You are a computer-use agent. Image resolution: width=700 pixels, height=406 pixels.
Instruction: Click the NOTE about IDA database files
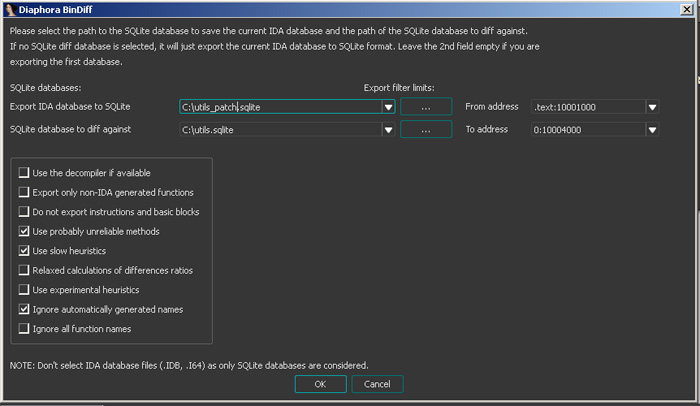pyautogui.click(x=189, y=365)
